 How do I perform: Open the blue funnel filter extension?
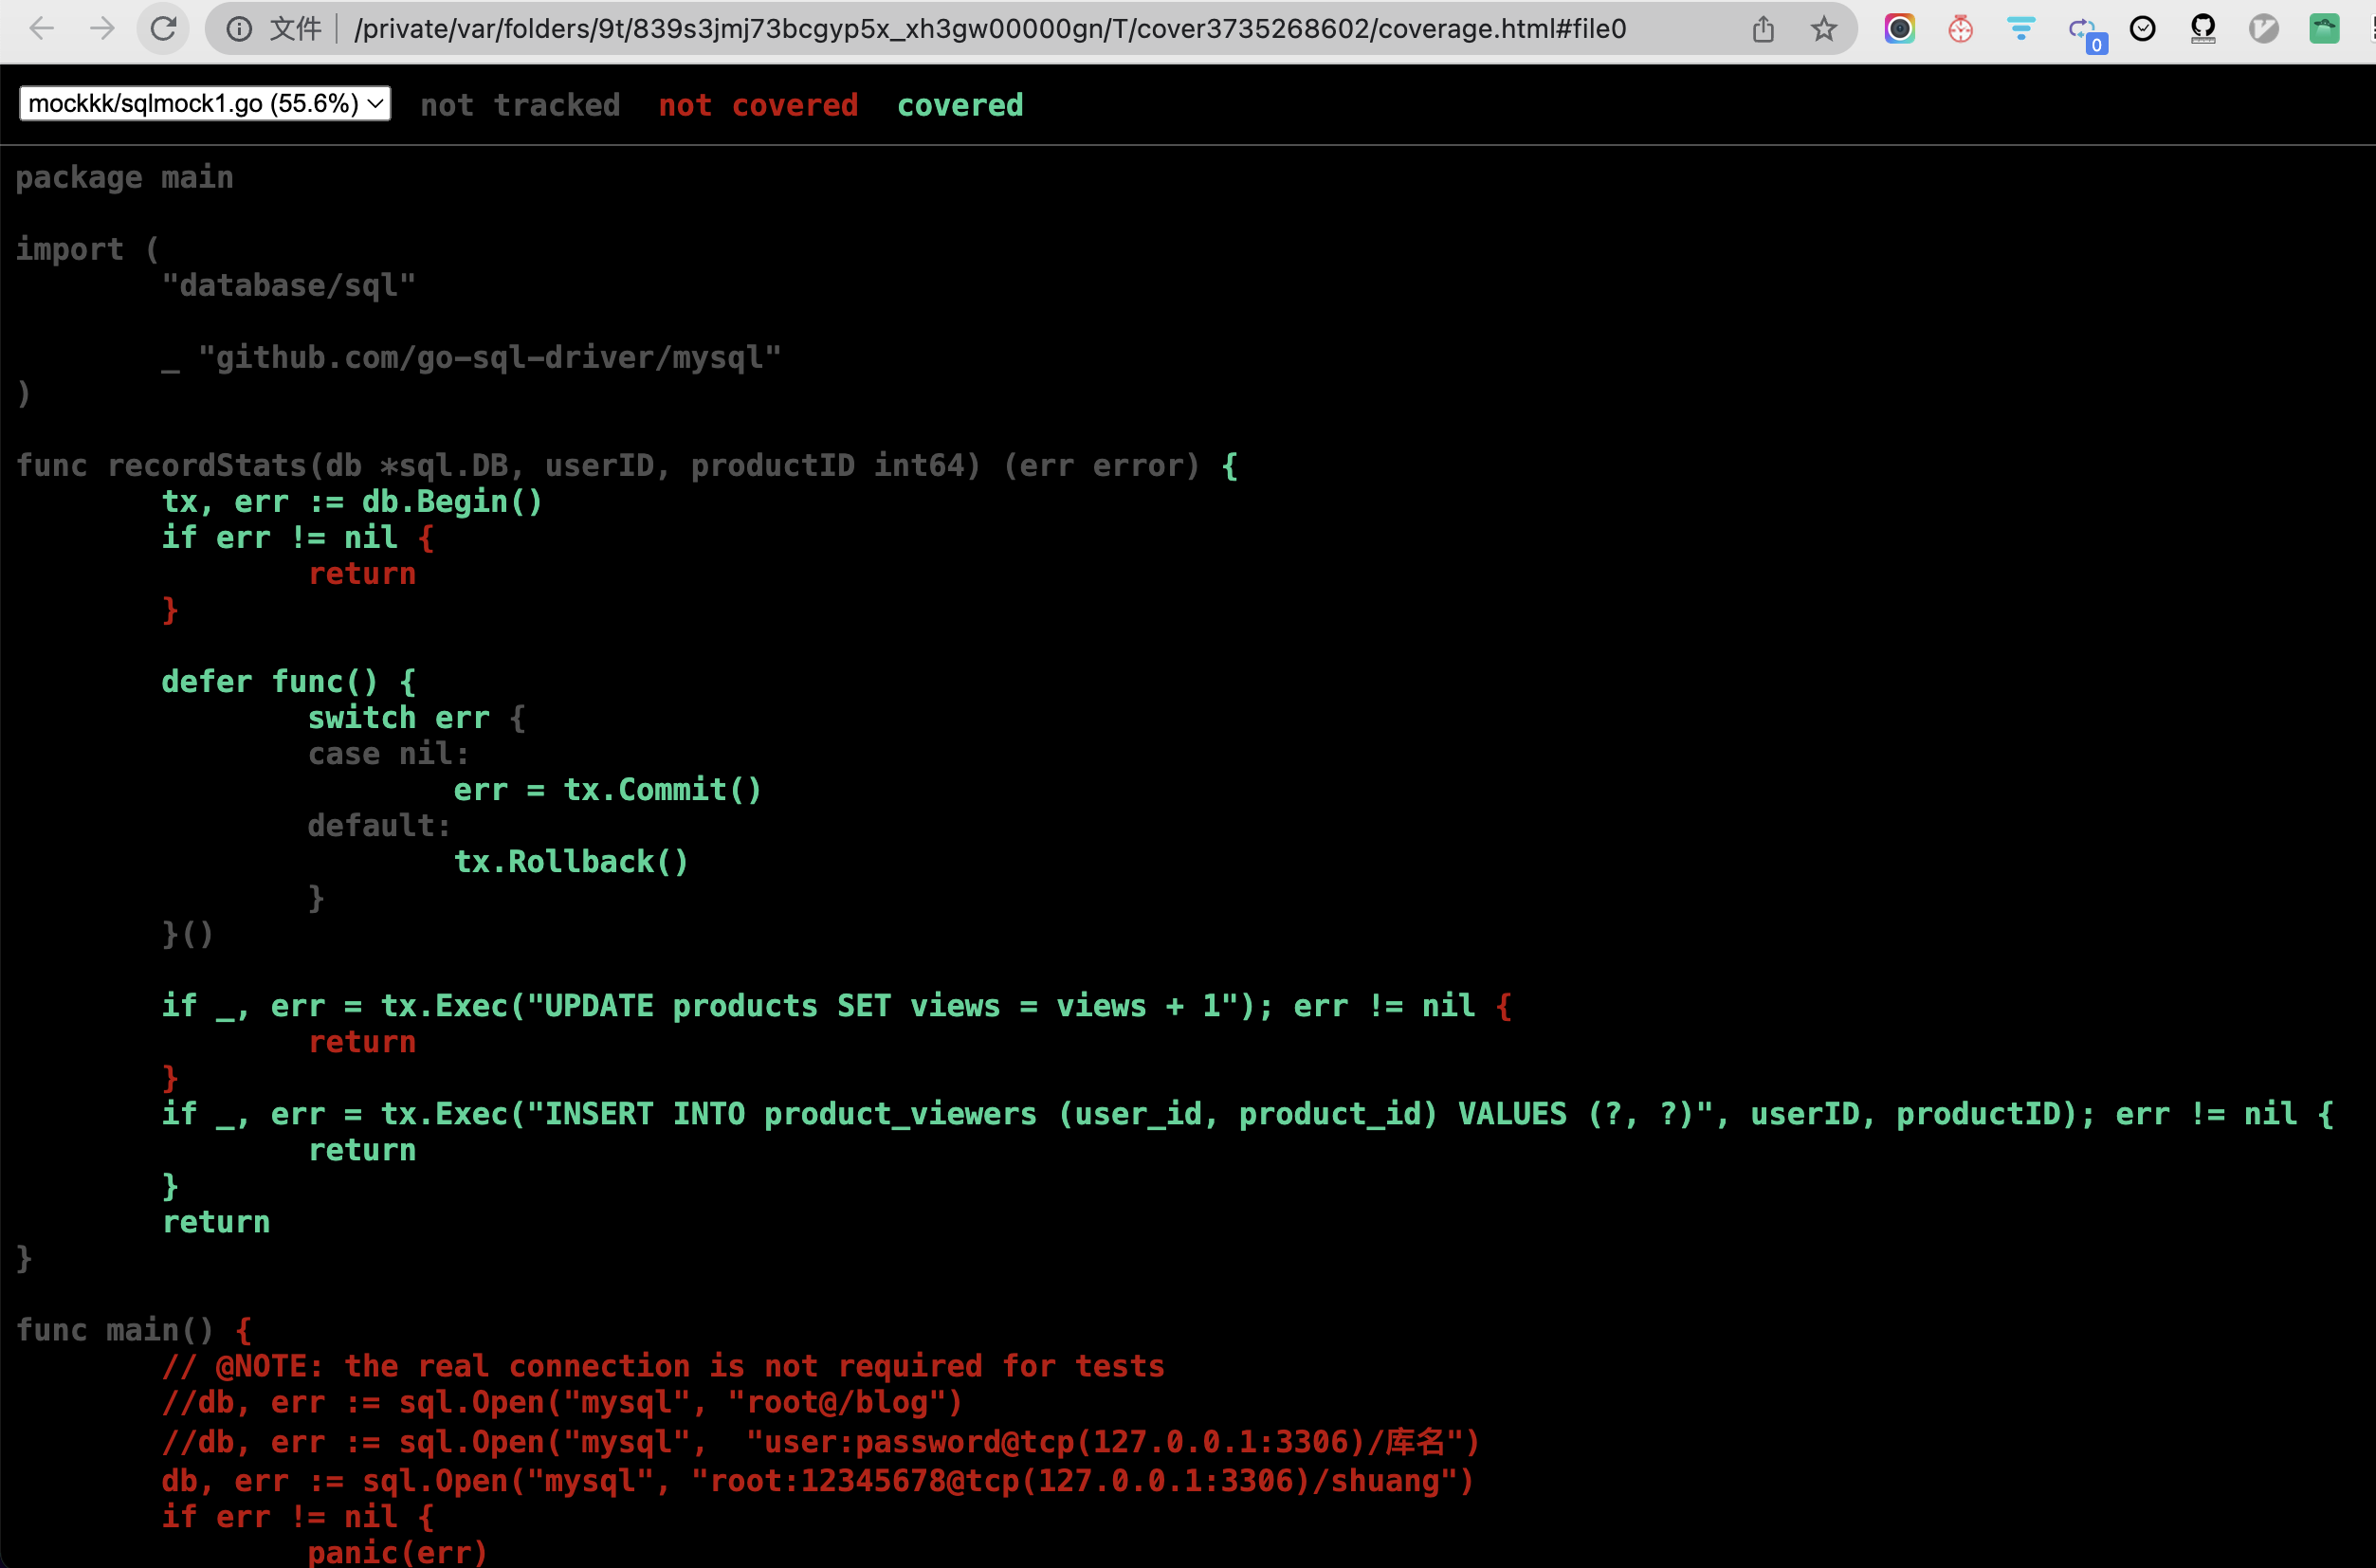click(x=2021, y=29)
